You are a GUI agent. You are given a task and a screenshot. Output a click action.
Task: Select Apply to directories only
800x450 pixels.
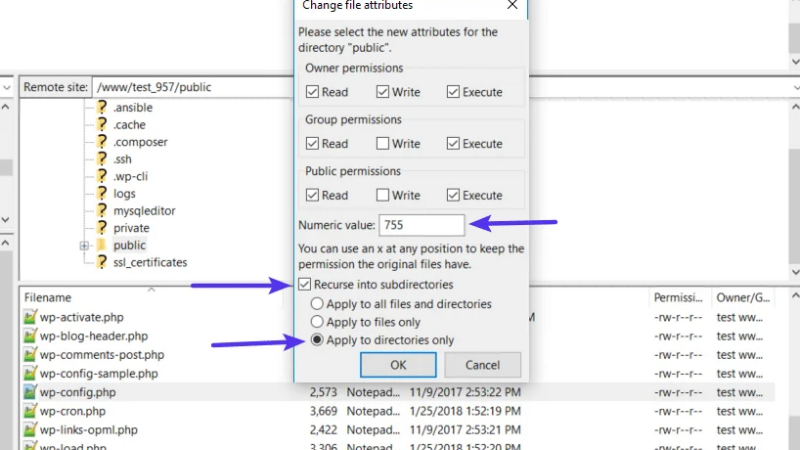(317, 340)
